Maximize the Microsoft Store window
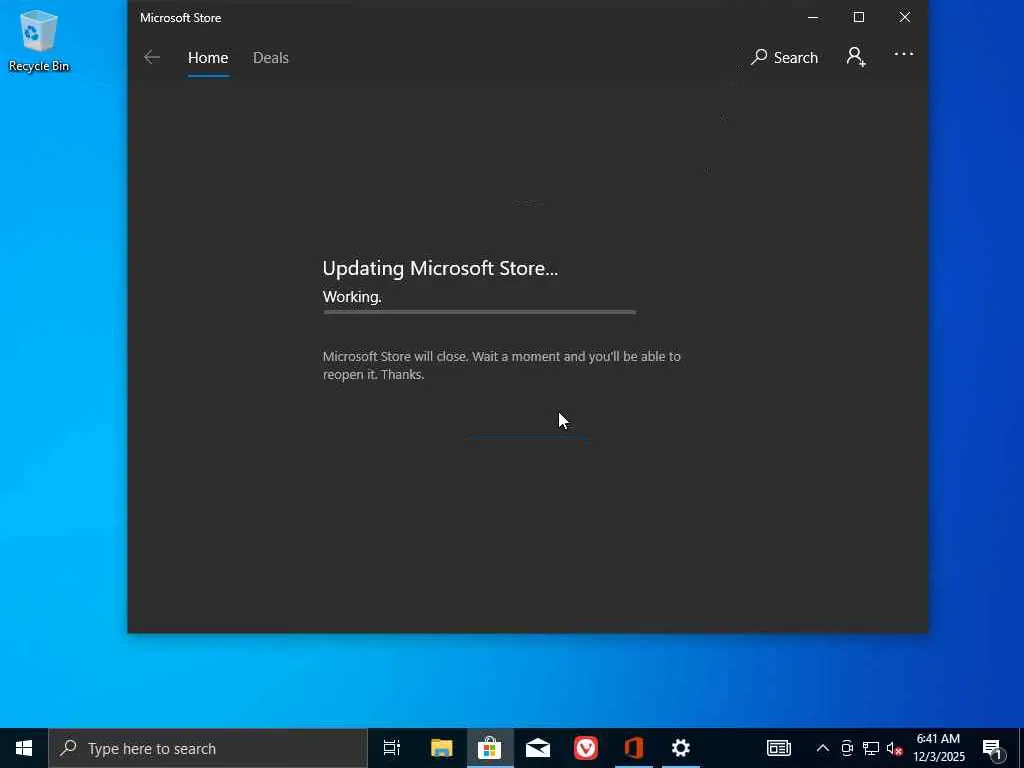Screen dimensions: 1024x768 (x=859, y=18)
